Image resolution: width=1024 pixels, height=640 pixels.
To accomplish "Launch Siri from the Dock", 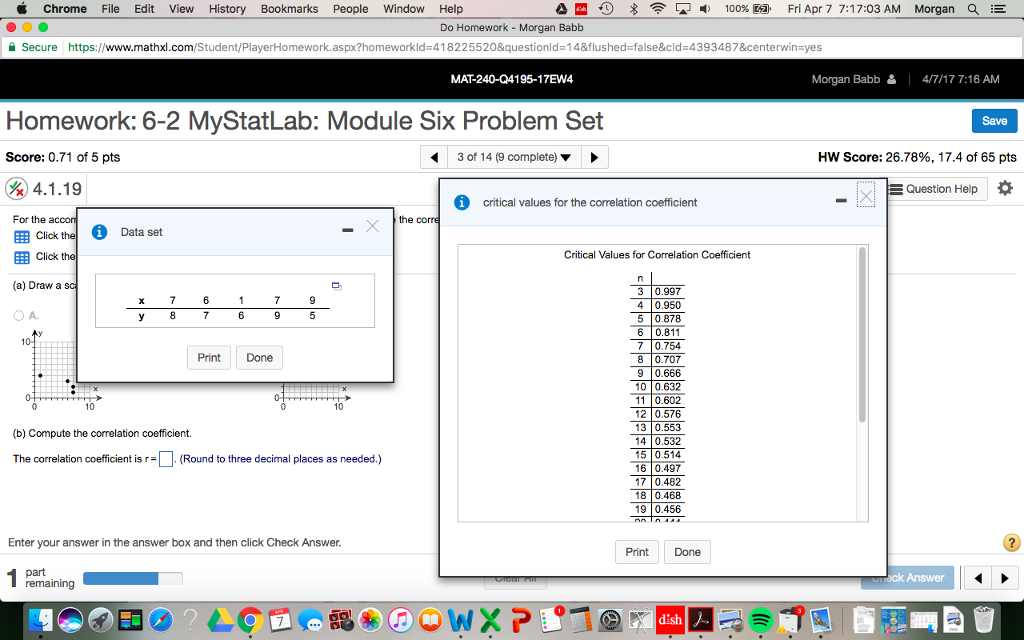I will pos(71,620).
